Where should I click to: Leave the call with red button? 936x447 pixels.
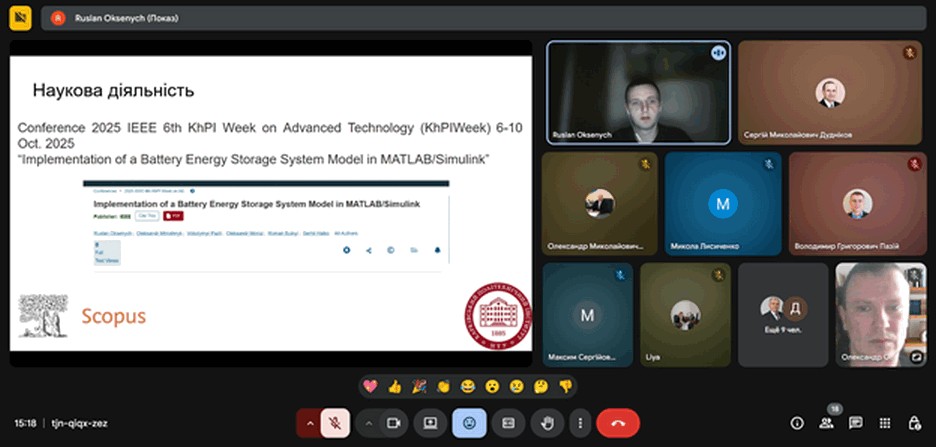tap(618, 423)
